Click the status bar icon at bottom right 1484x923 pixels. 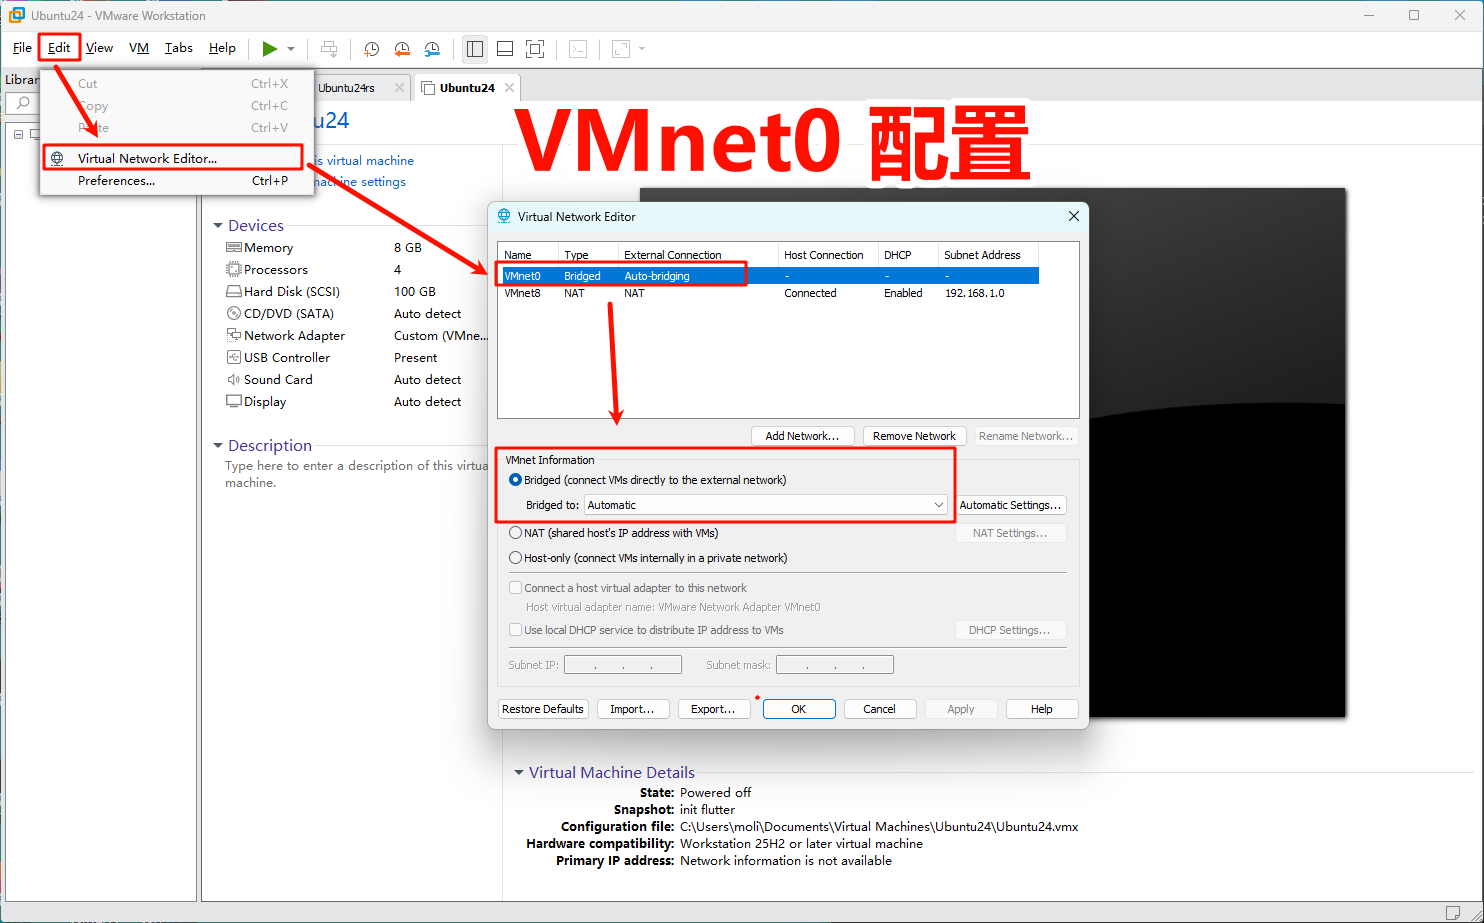(x=1453, y=912)
